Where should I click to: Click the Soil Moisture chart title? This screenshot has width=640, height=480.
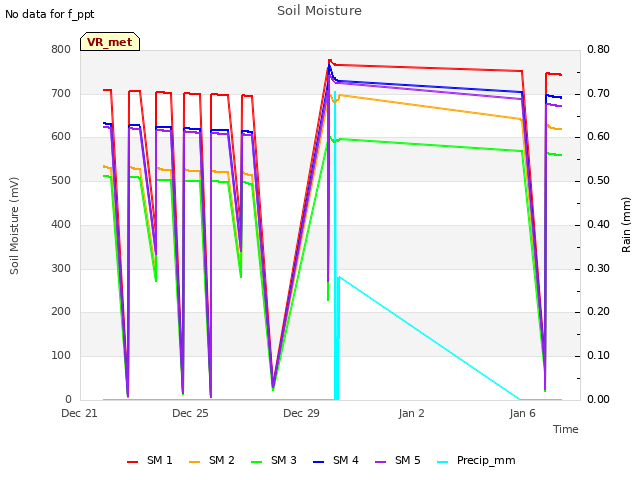pyautogui.click(x=319, y=11)
